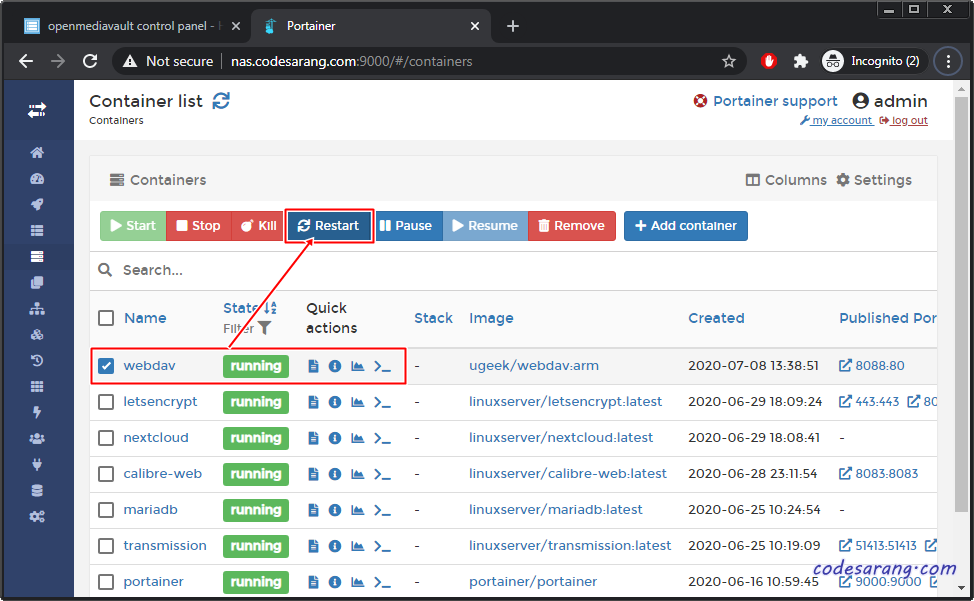Screen dimensions: 974x601
Task: Open stats chart icon for webdav
Action: pyautogui.click(x=357, y=366)
